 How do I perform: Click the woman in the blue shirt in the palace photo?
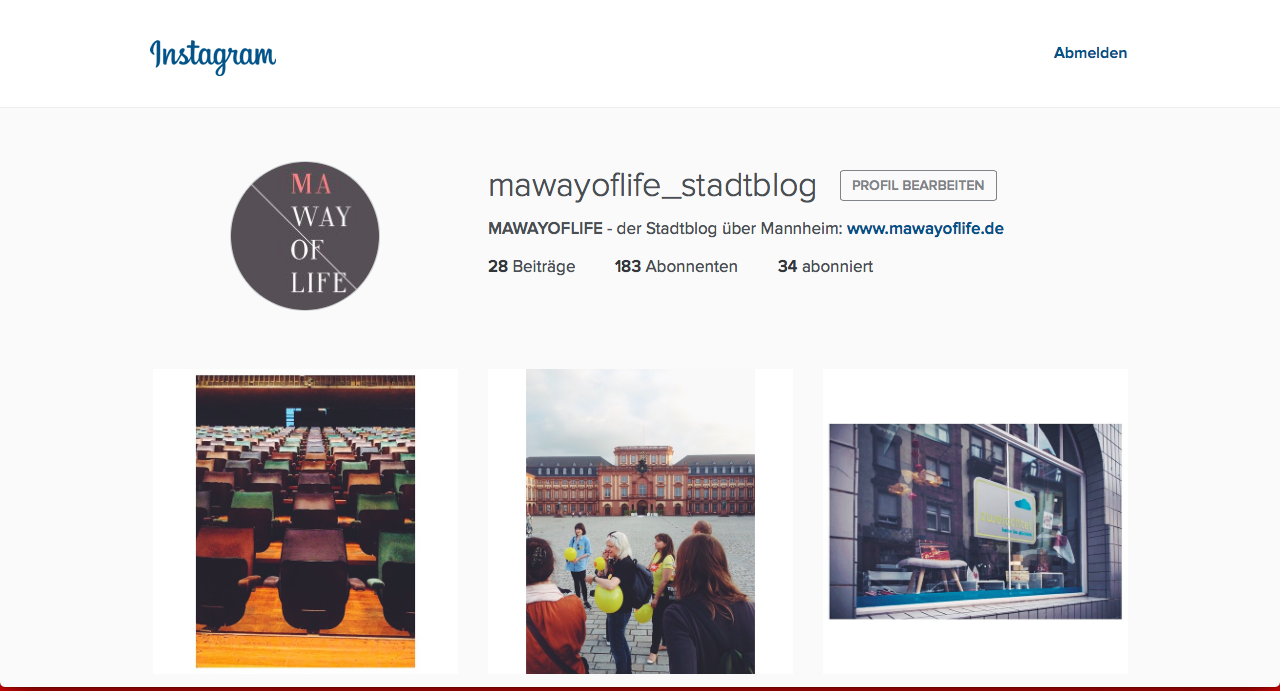pos(578,561)
